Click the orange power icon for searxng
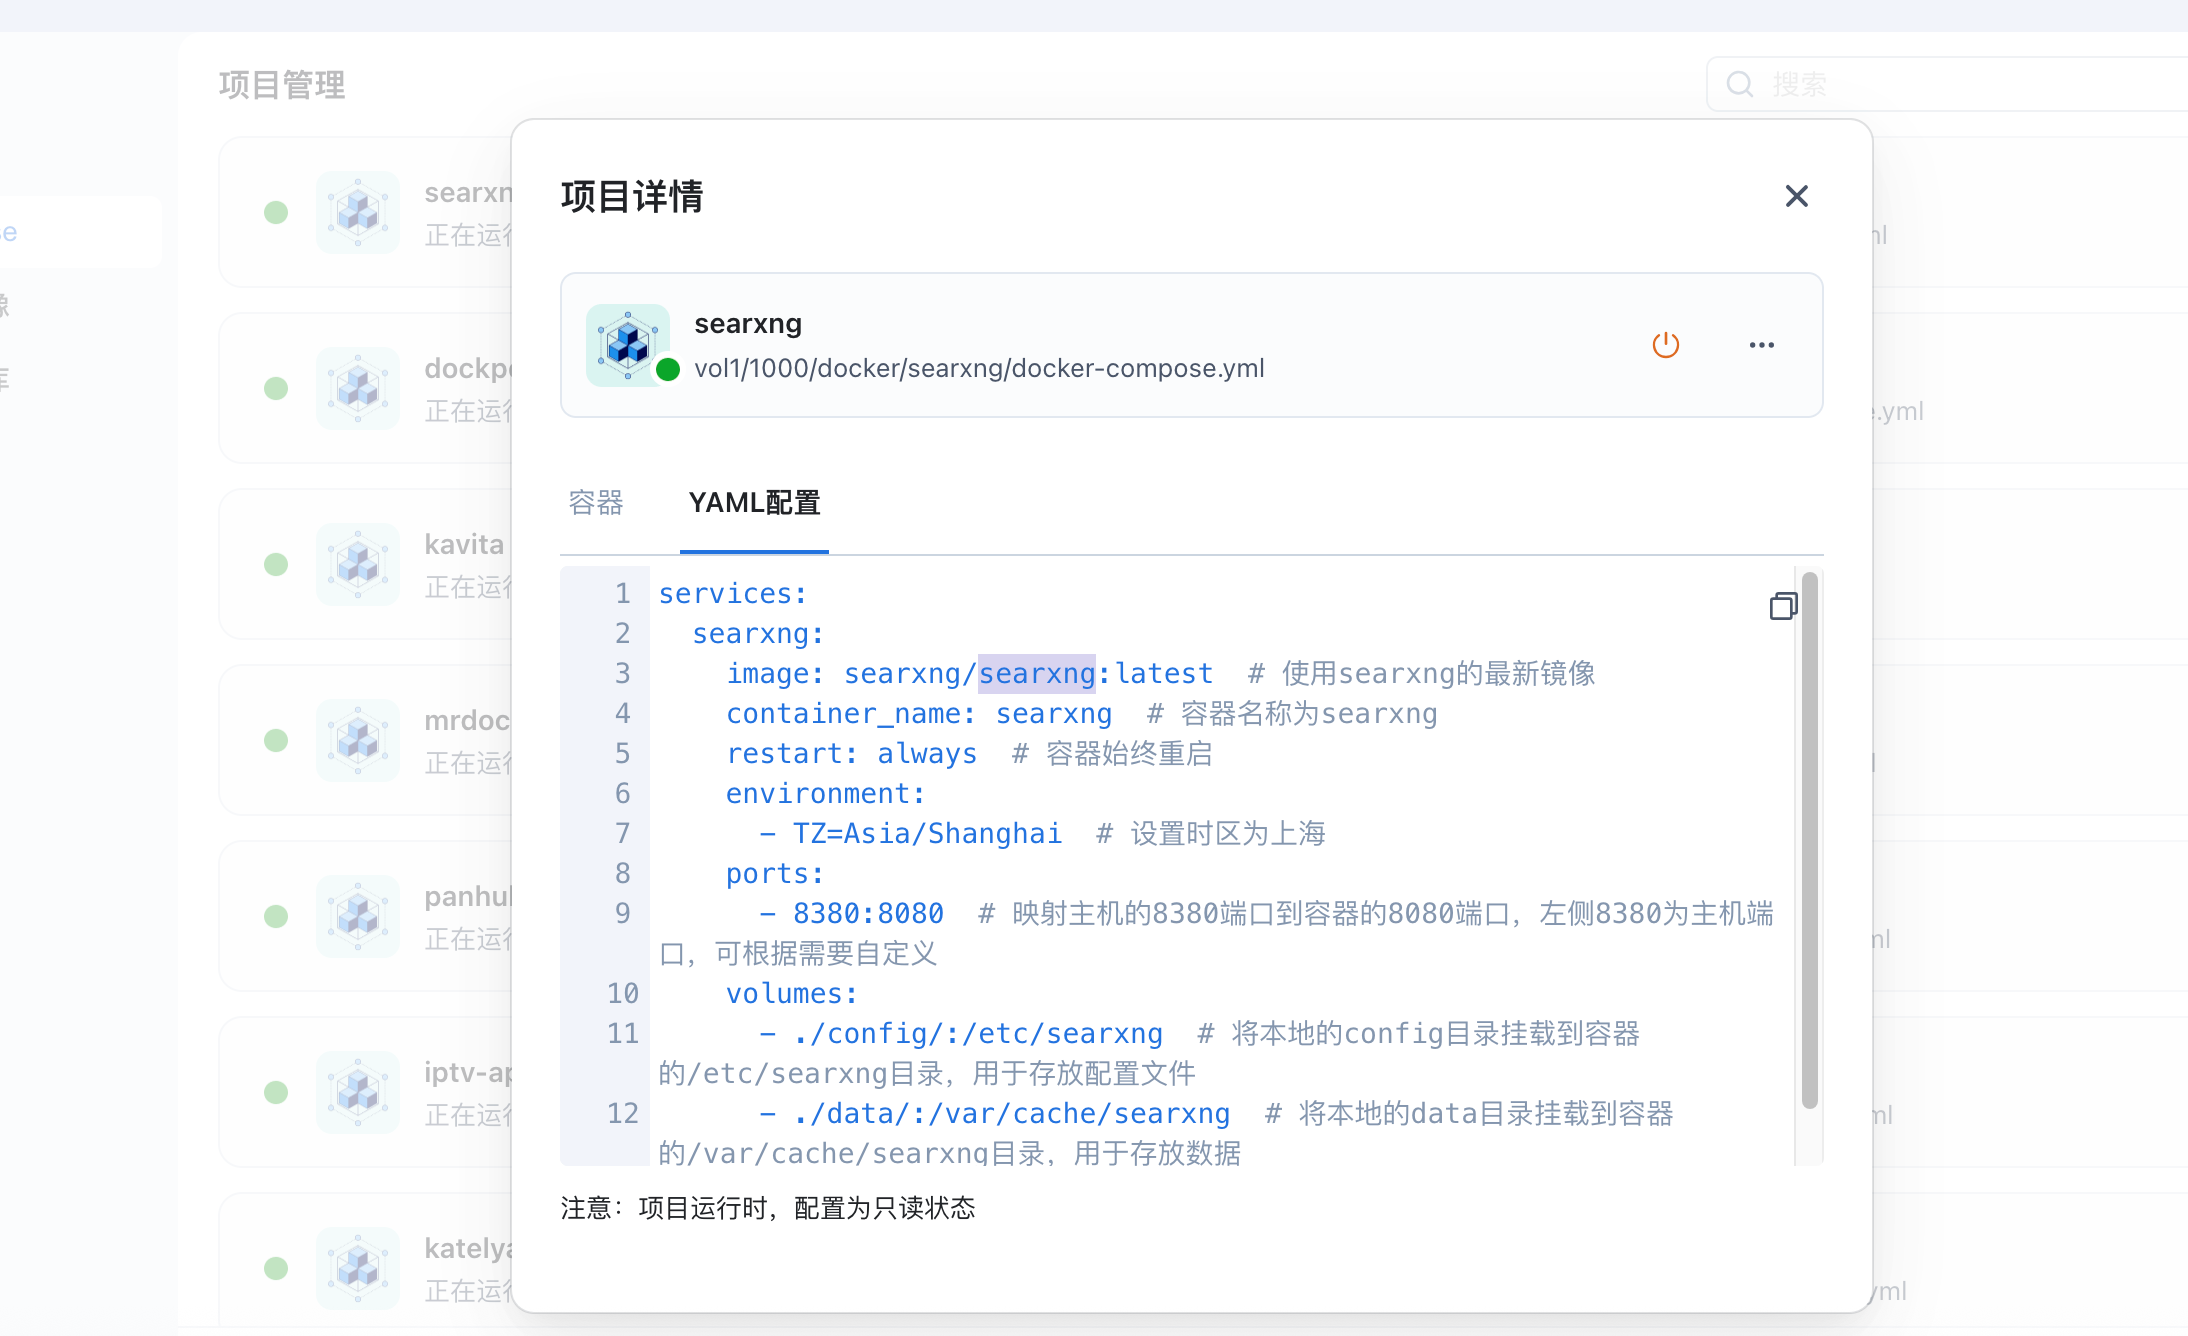 1665,344
